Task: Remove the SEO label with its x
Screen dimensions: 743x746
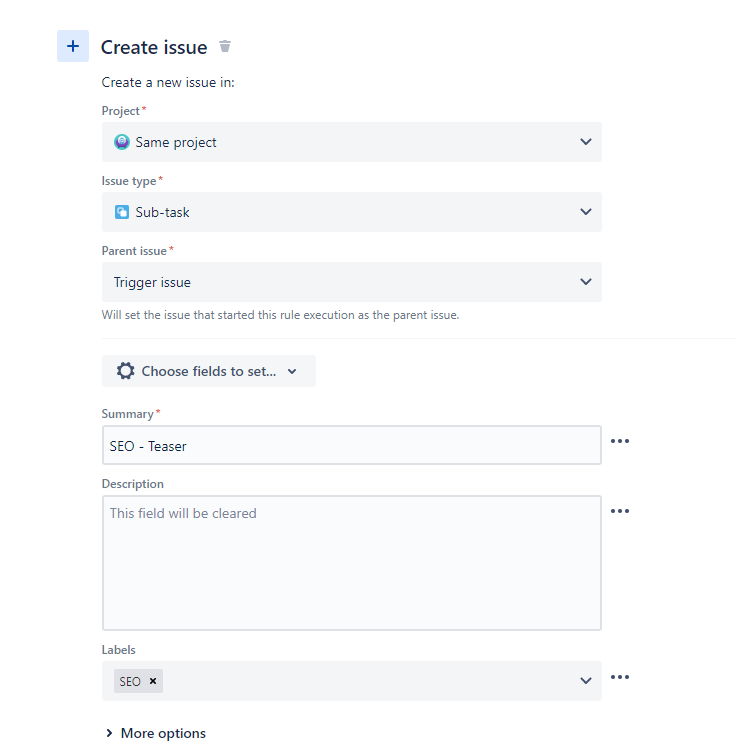Action: click(x=153, y=681)
